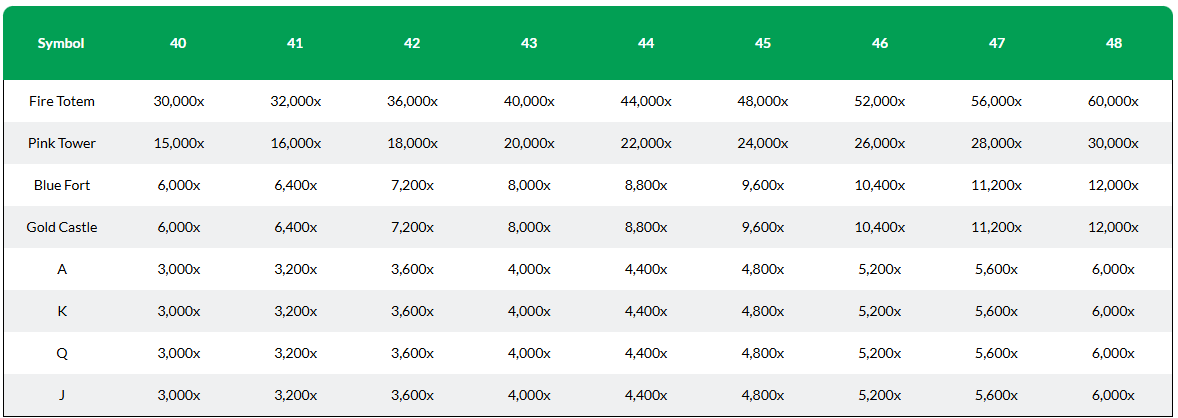Screen dimensions: 1178x418
Task: Click the Gold Castle row label
Action: click(x=62, y=227)
